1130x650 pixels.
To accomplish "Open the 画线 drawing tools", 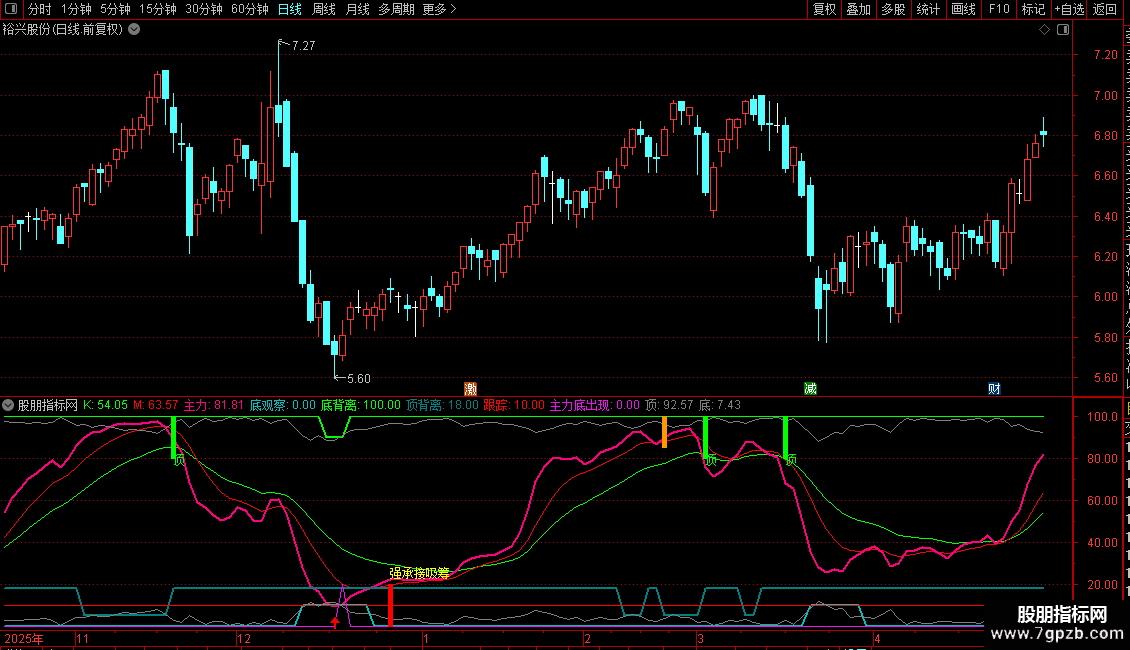I will (x=964, y=9).
